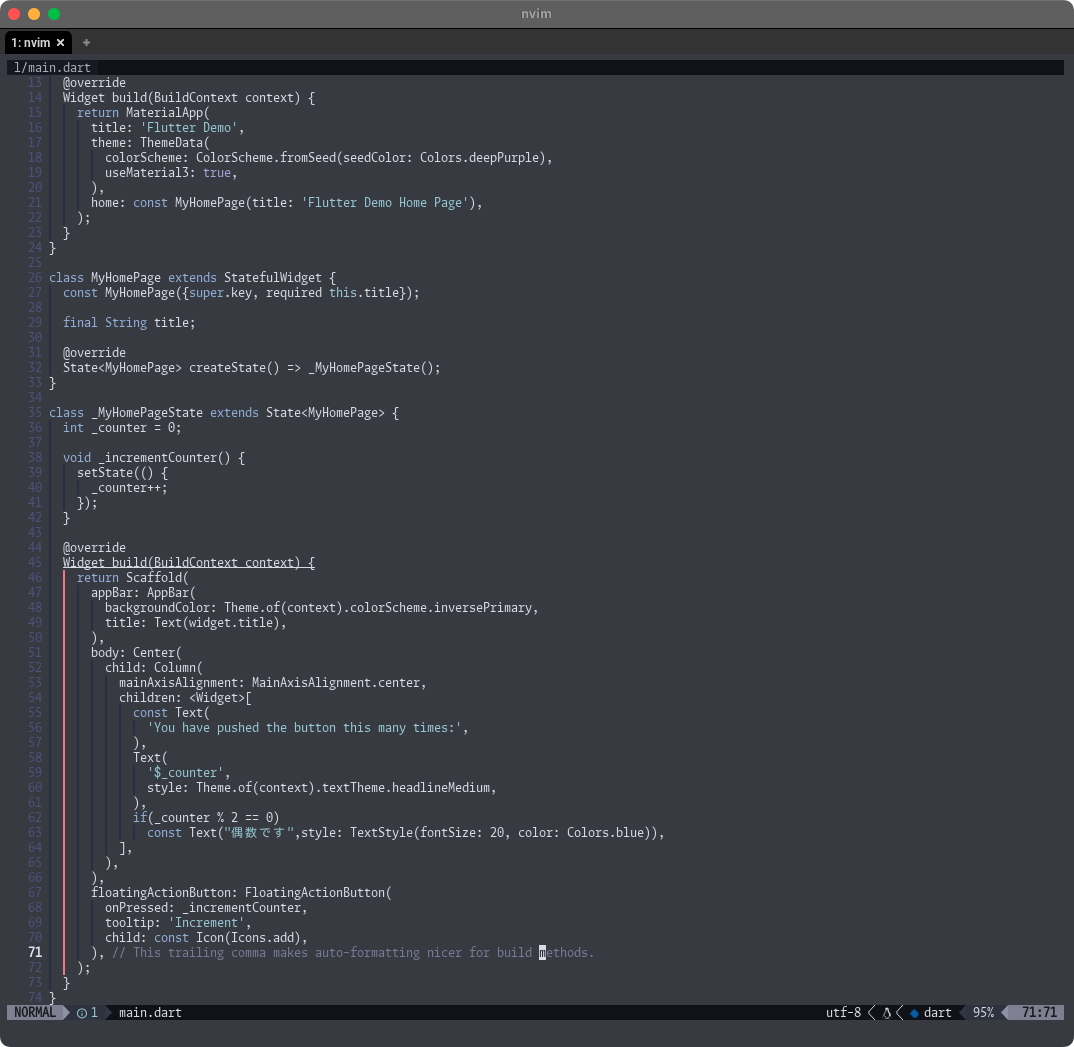Viewport: 1074px width, 1047px height.
Task: Click 'onPressed: _incrementCounter,' line
Action: click(x=206, y=907)
